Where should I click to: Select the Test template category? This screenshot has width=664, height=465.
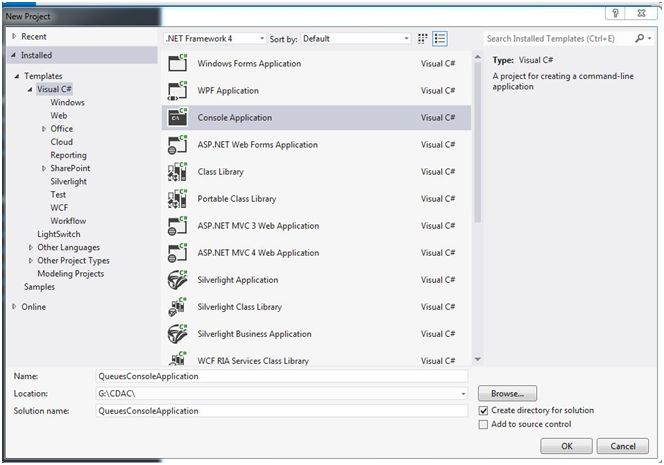58,194
